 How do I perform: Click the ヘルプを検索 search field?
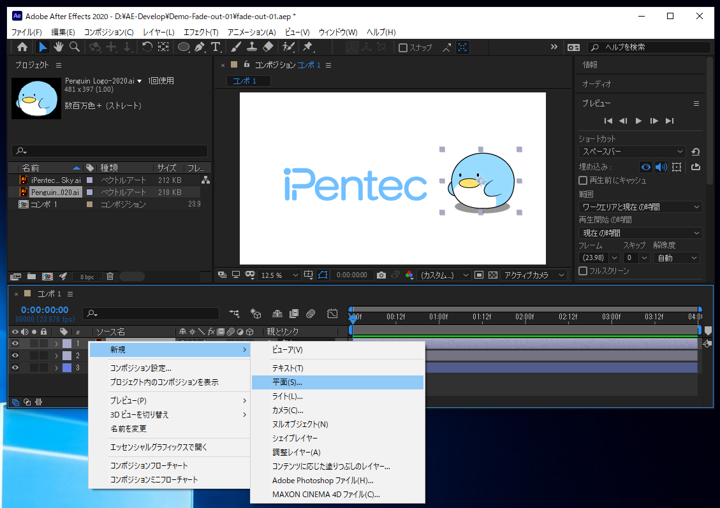pos(651,47)
